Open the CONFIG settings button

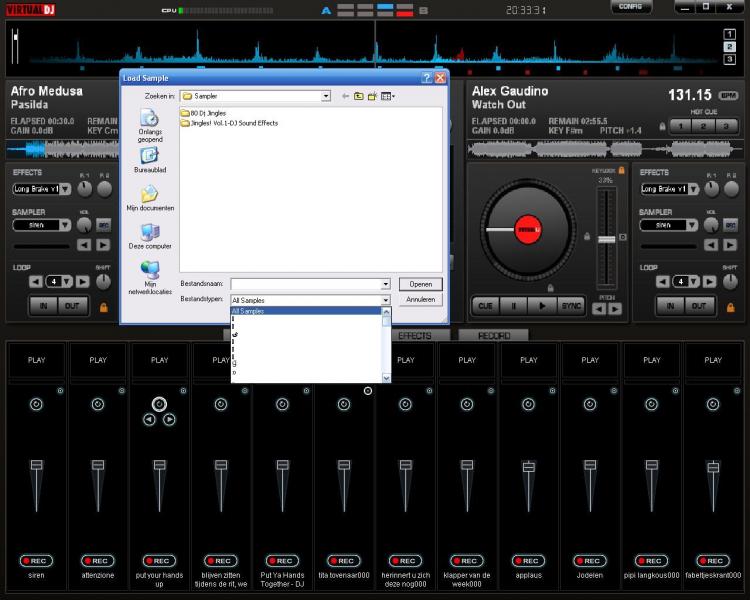631,7
